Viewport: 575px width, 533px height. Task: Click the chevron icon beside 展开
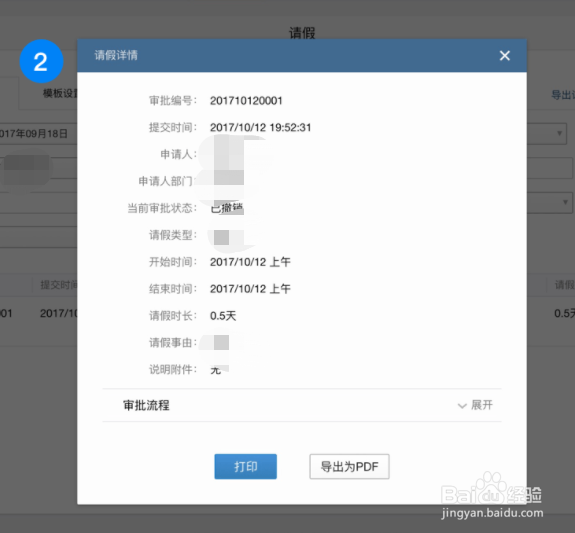pos(462,406)
